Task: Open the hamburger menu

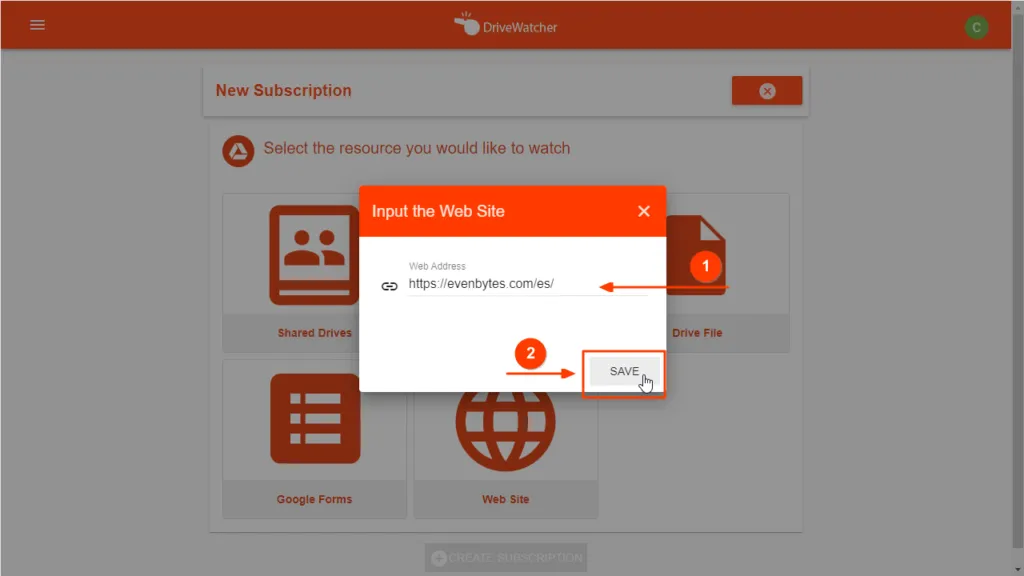Action: tap(37, 25)
